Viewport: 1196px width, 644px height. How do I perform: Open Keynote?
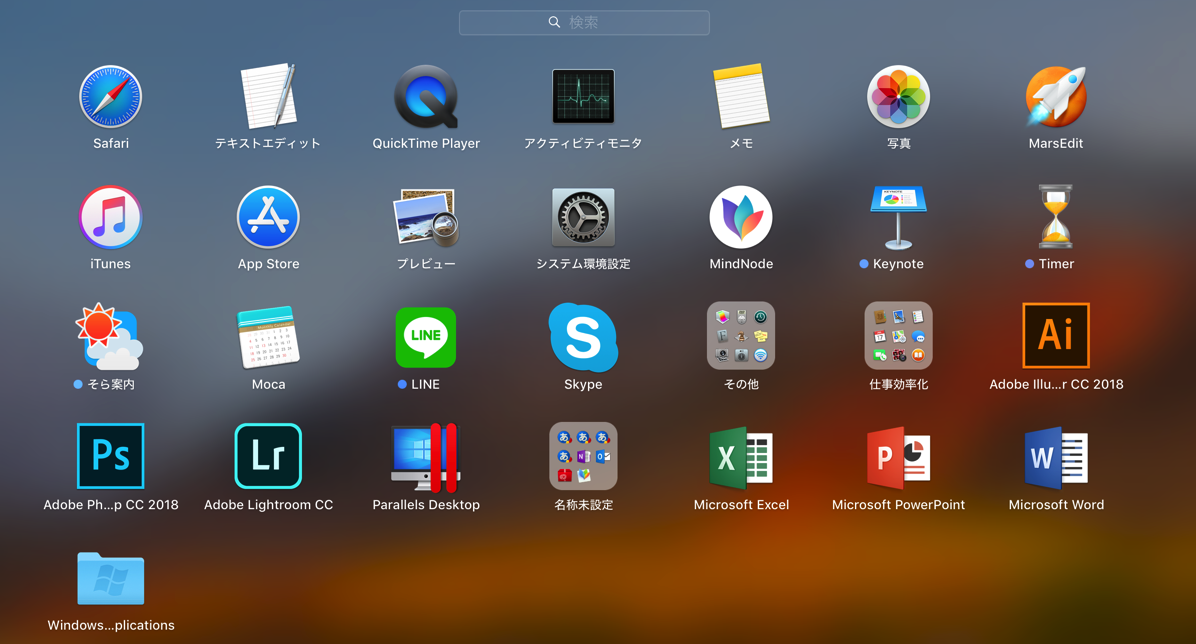pos(899,217)
